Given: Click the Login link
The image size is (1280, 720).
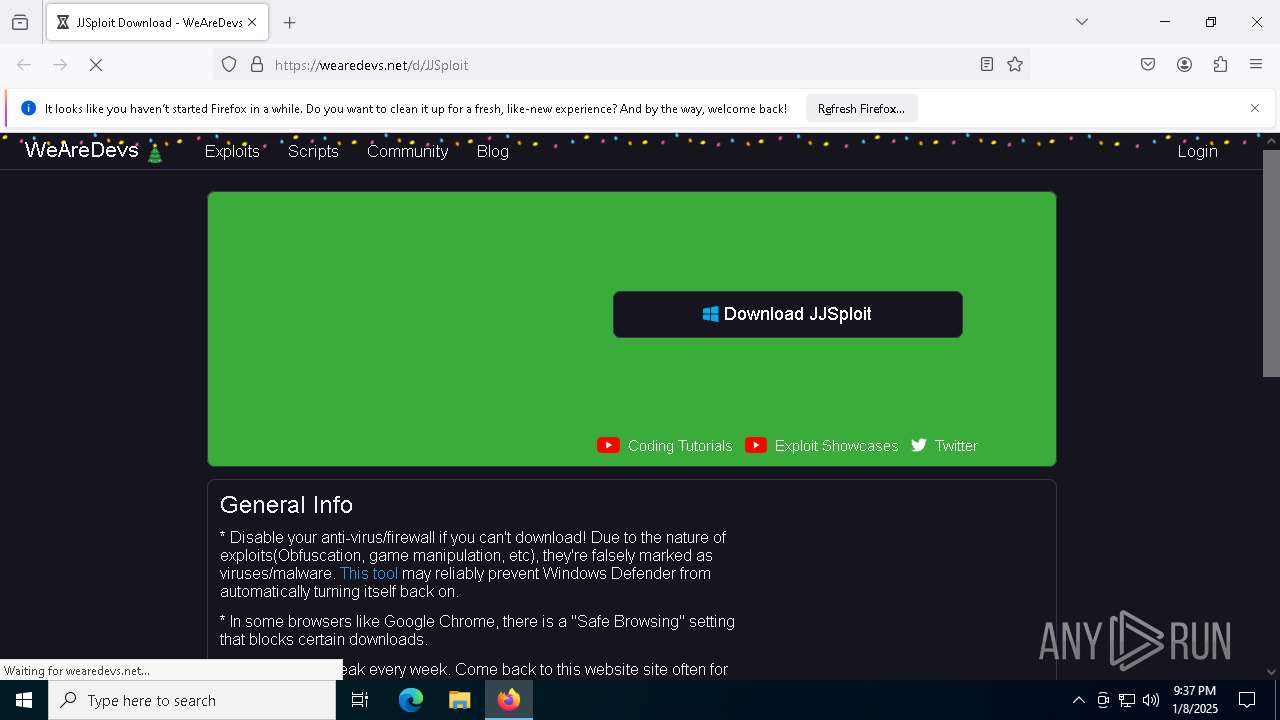Looking at the screenshot, I should pos(1197,151).
